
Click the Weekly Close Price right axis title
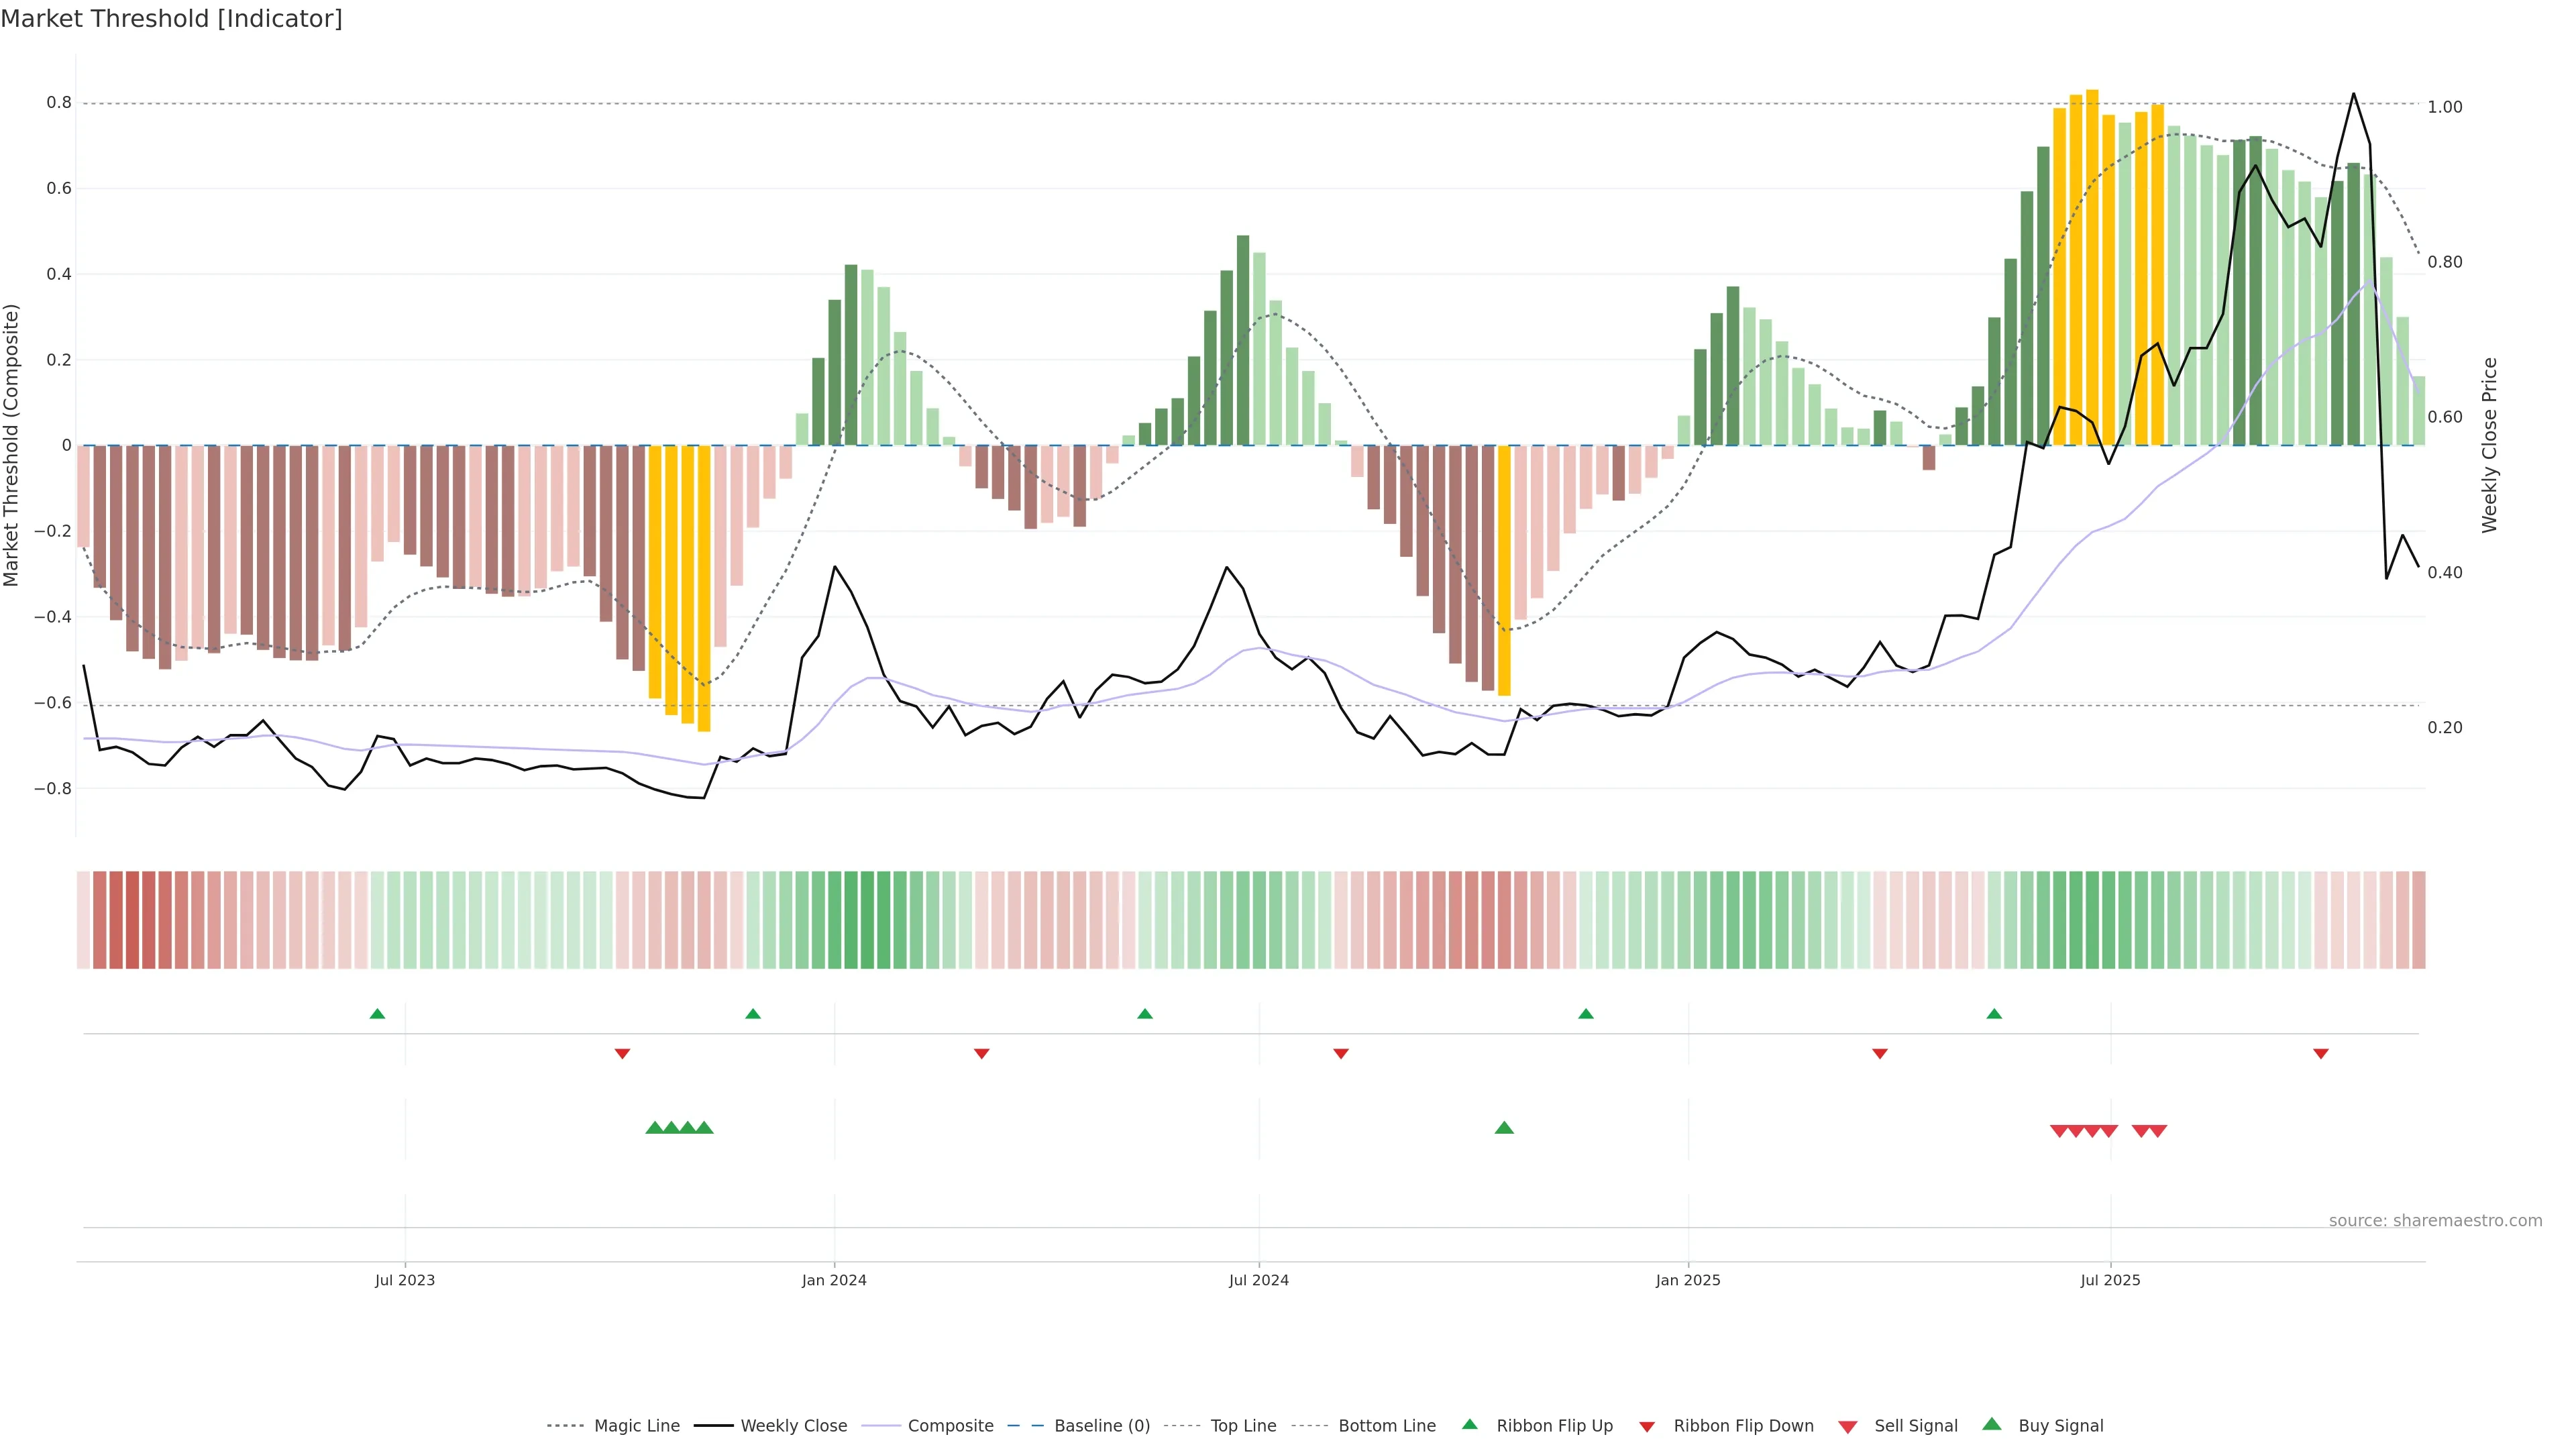point(2489,445)
